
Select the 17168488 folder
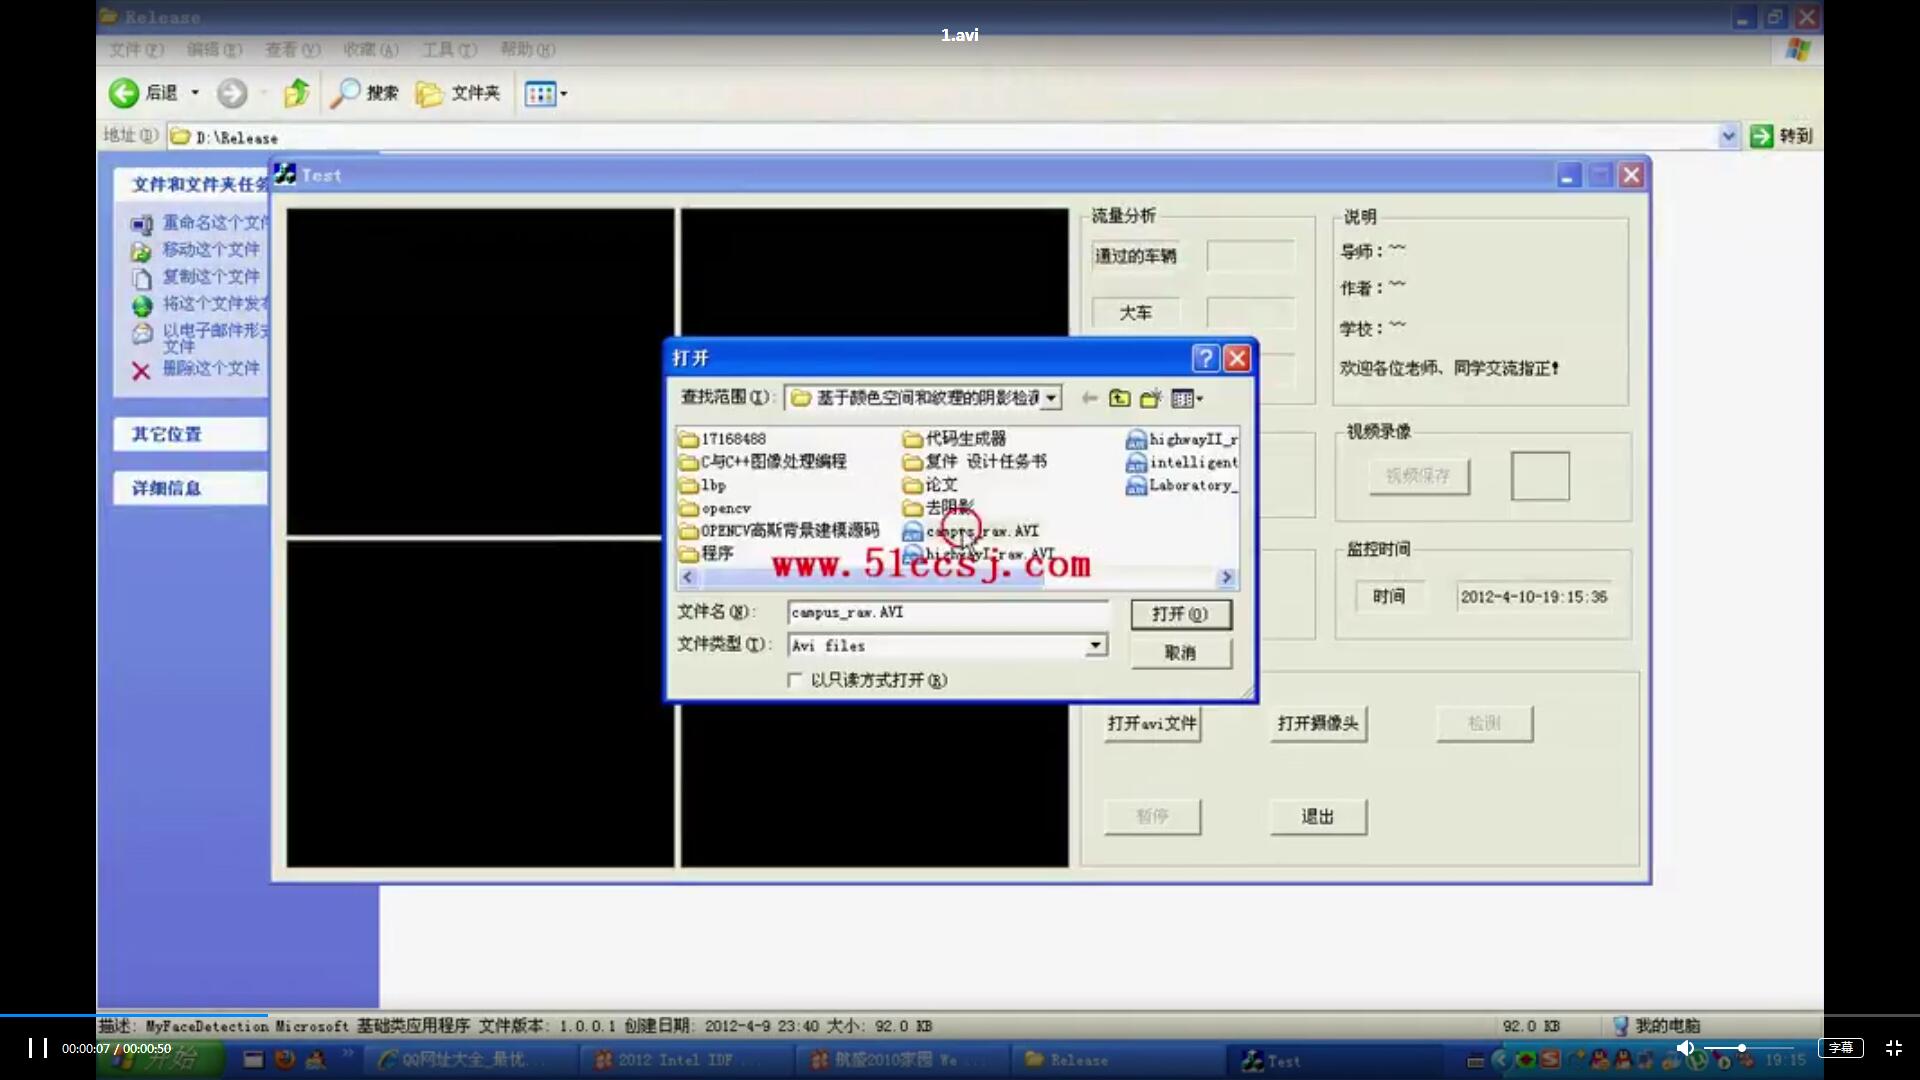click(x=723, y=438)
